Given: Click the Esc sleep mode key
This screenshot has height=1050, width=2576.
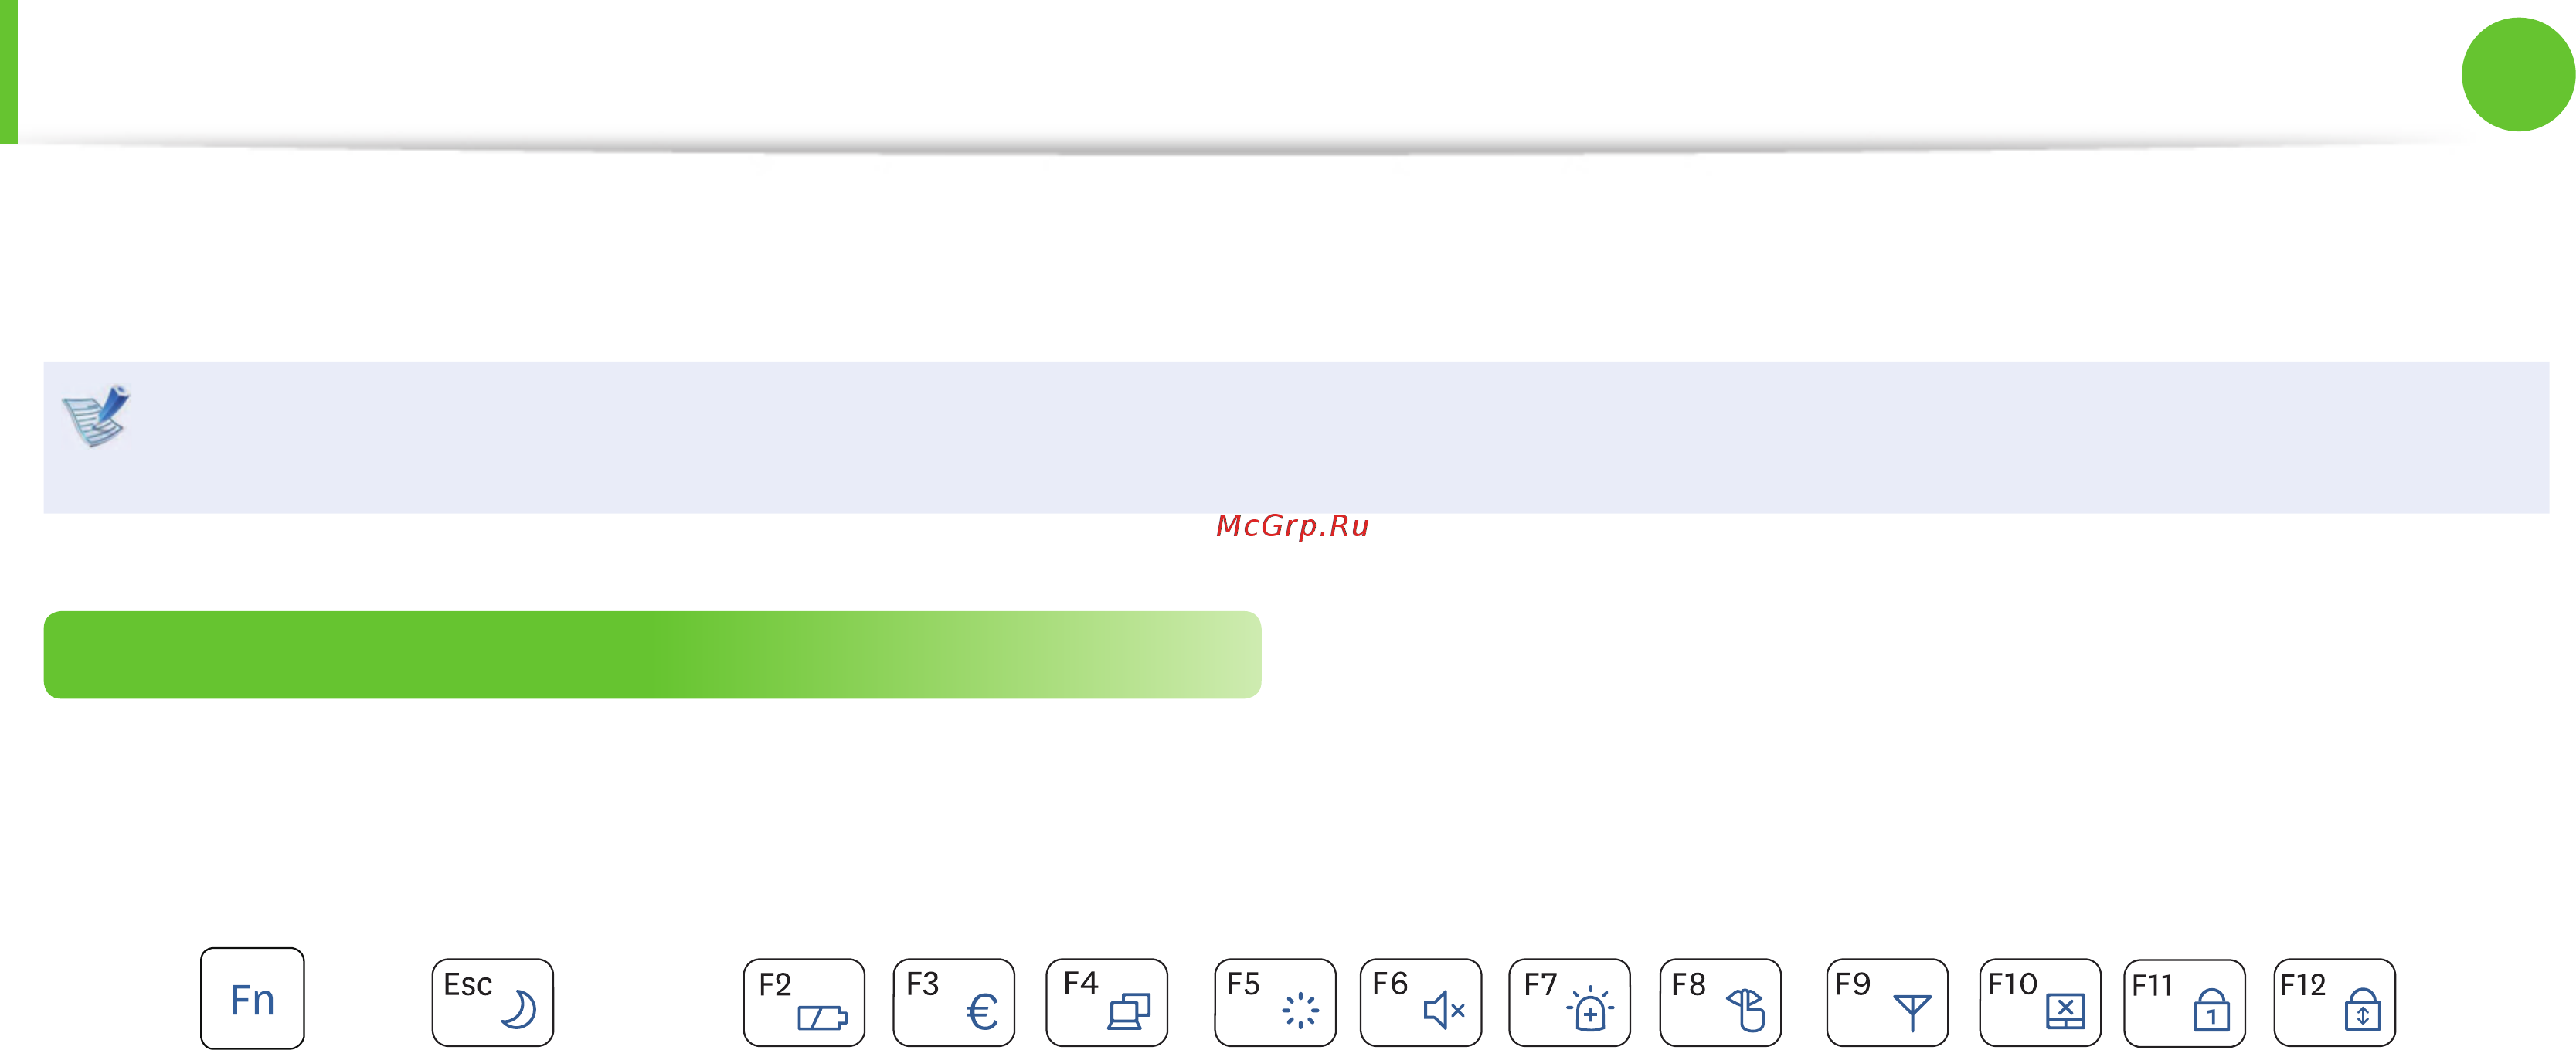Looking at the screenshot, I should tap(492, 1002).
